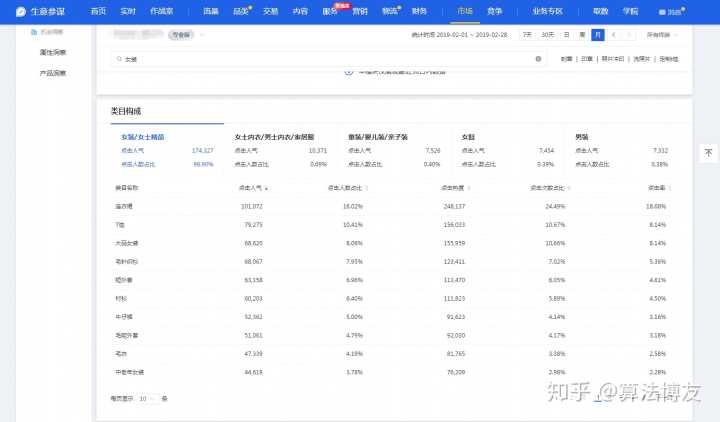
Task: Click the search magnifier icon
Action: tap(119, 59)
